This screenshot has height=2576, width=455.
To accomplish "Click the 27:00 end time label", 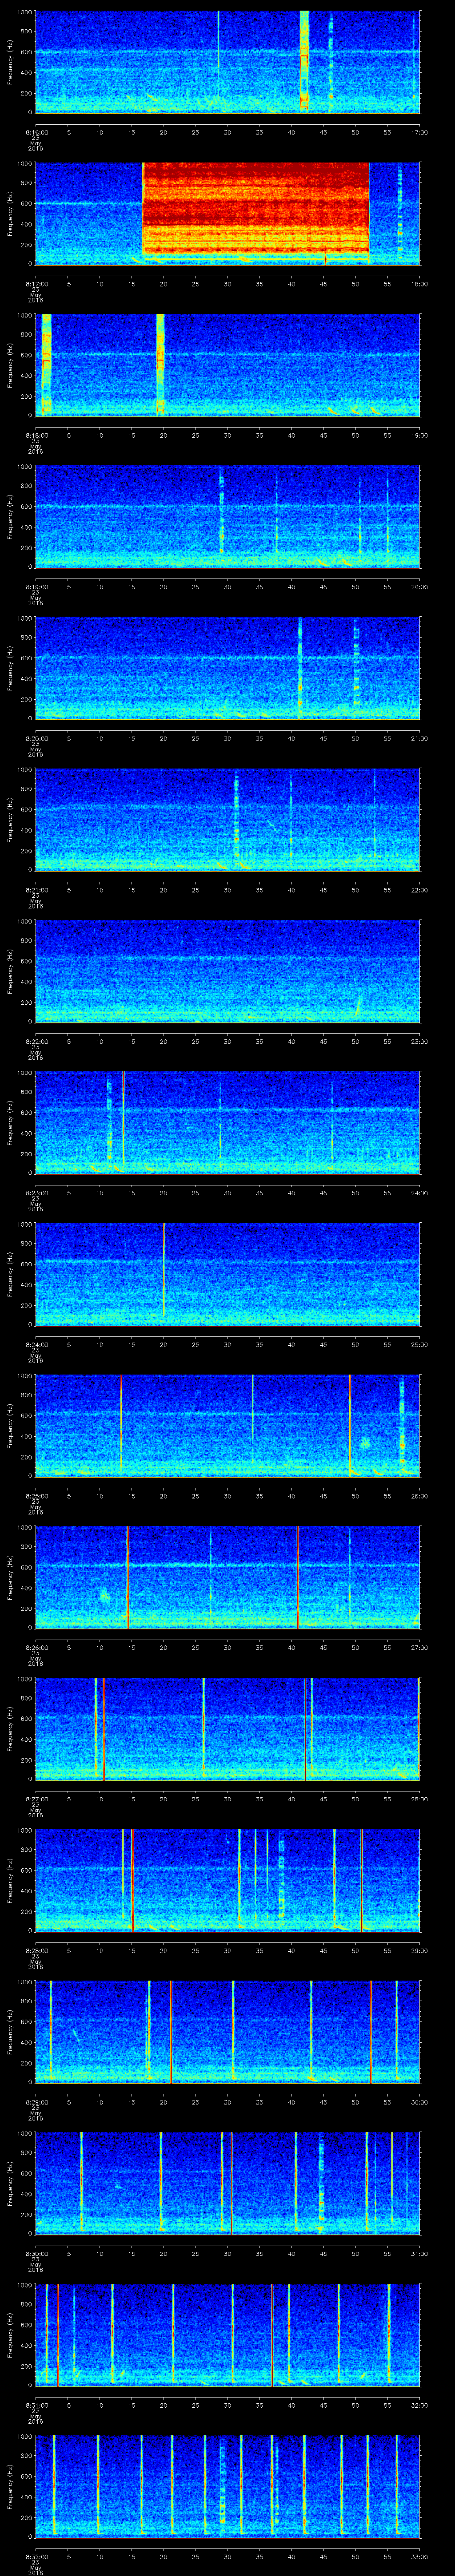I will pos(419,1648).
